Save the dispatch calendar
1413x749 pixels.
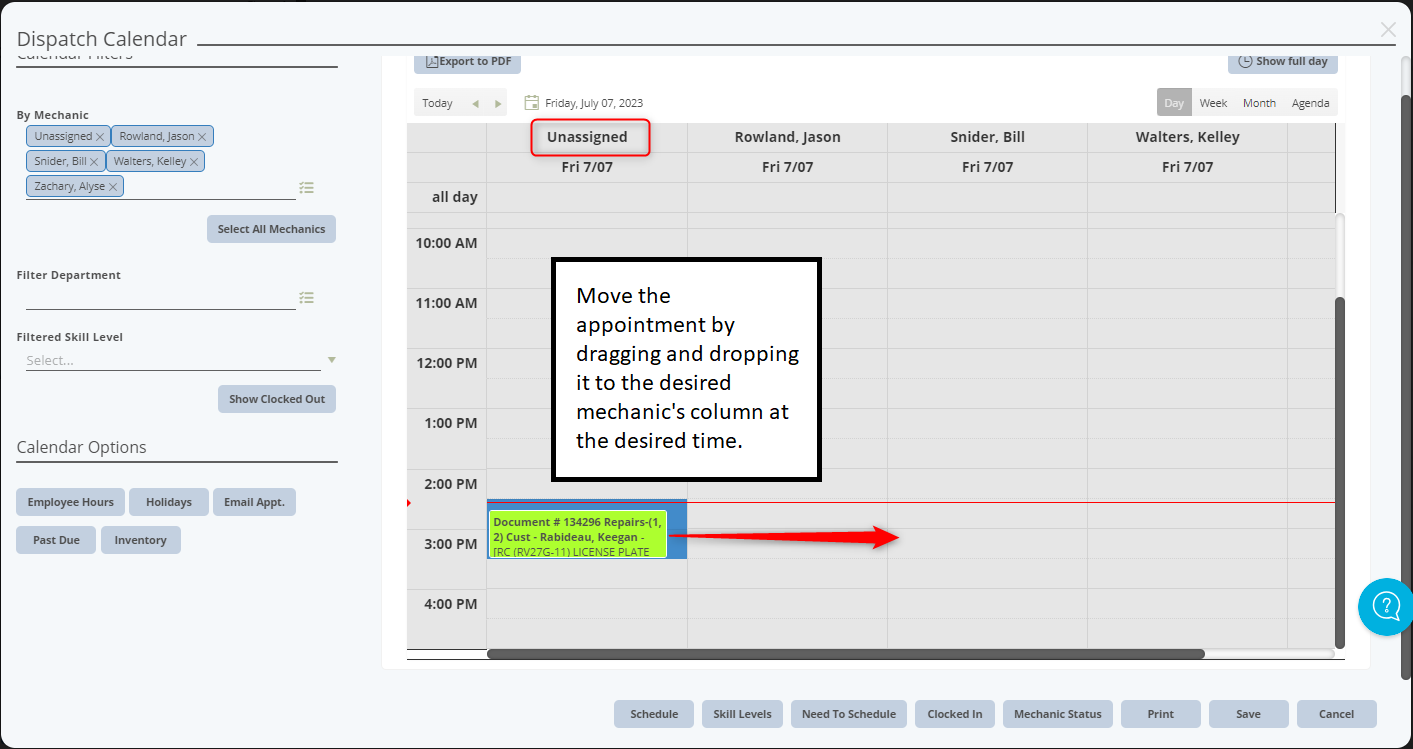pos(1248,714)
